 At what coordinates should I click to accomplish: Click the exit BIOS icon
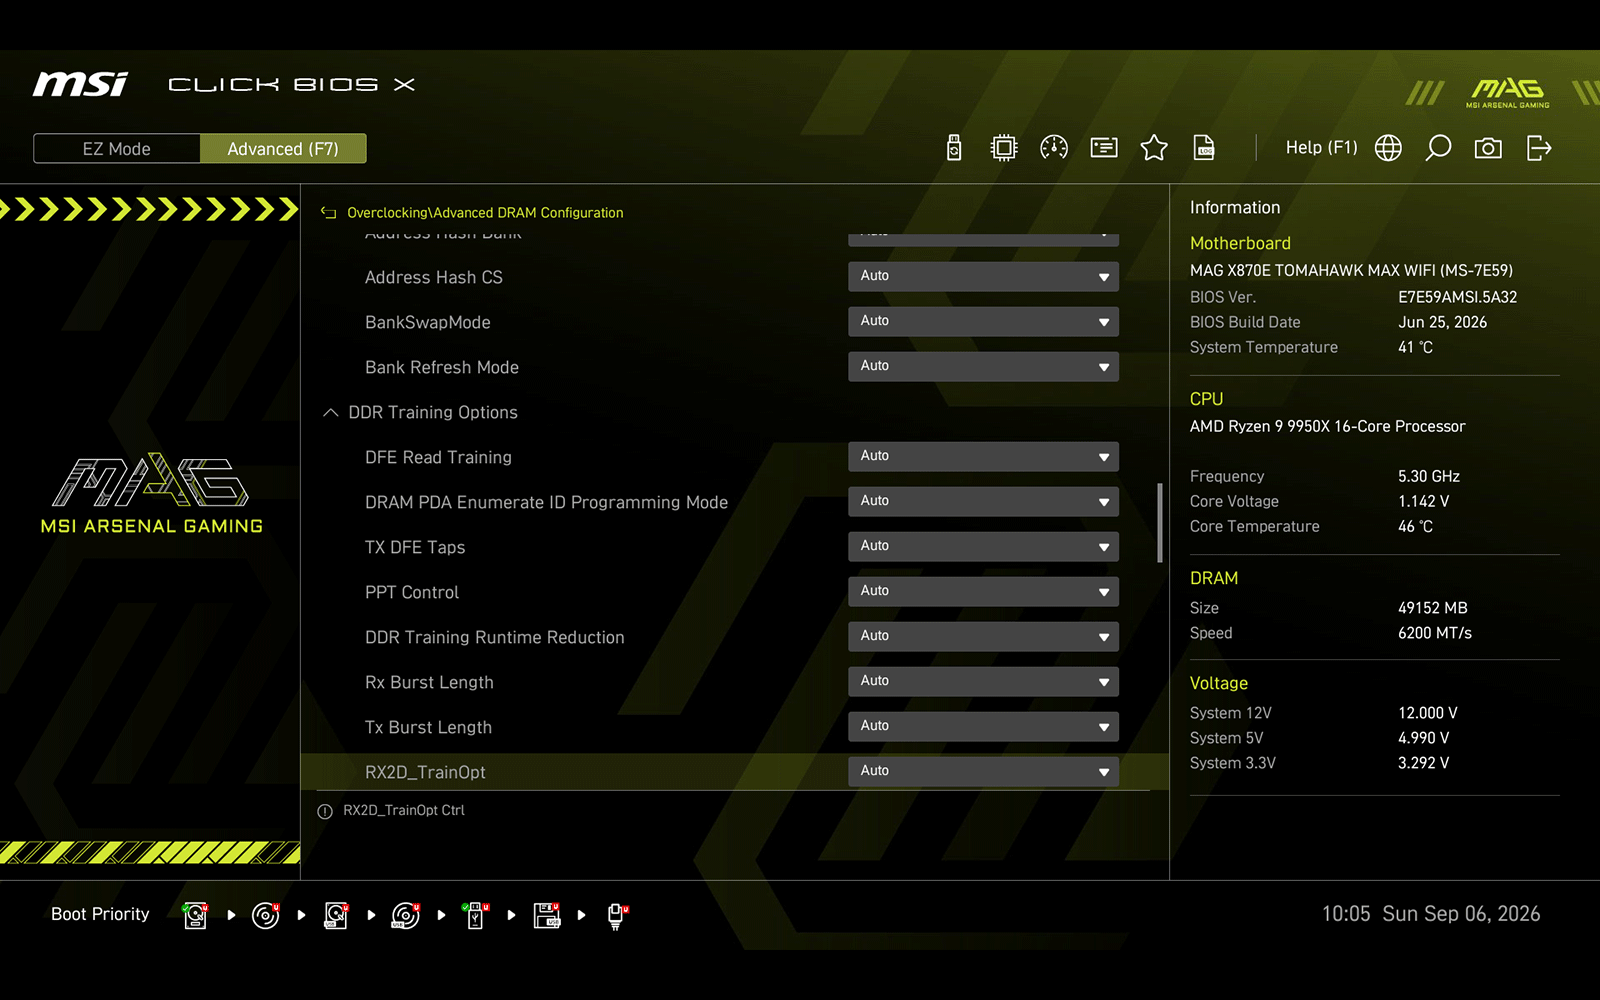pyautogui.click(x=1539, y=148)
